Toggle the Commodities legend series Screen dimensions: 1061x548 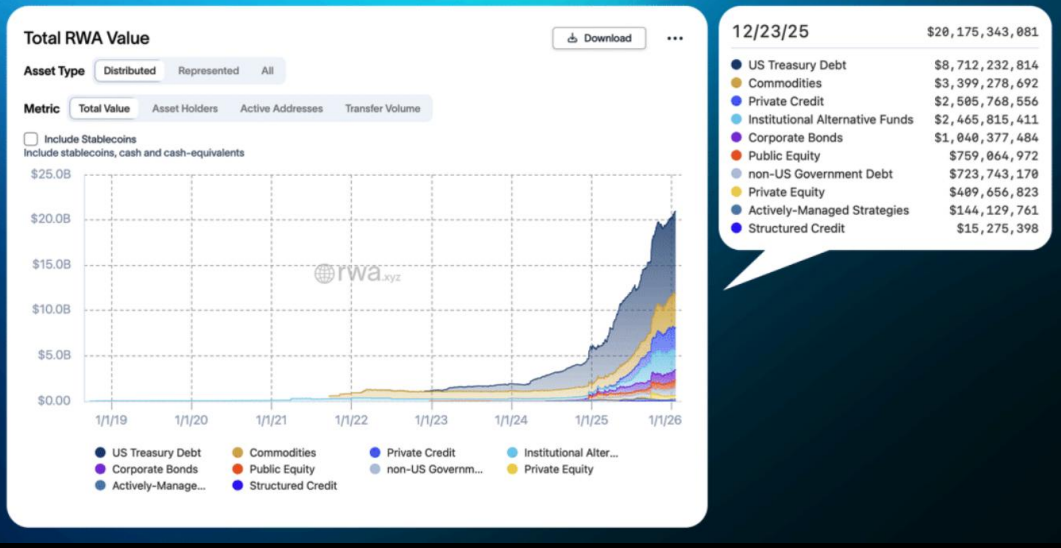pos(237,453)
